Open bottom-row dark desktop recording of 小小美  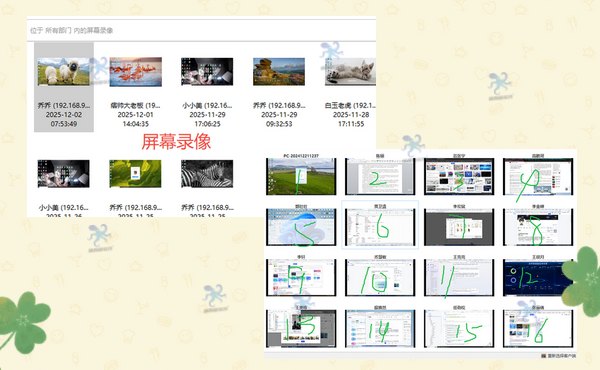pos(64,174)
